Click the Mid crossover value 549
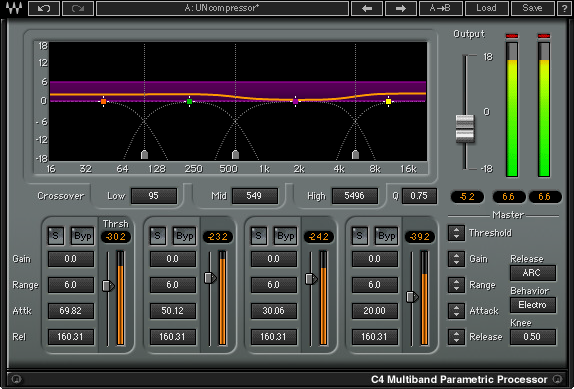Image resolution: width=574 pixels, height=389 pixels. coord(254,196)
